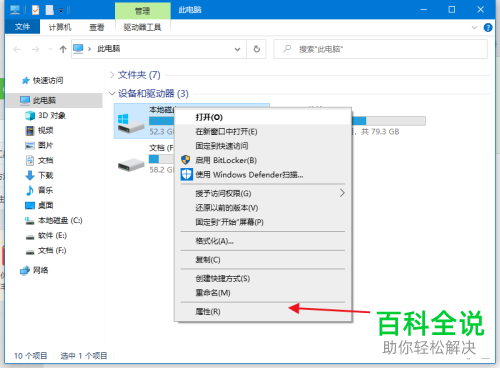Open the 驱动器工具 ribbon tab
The image size is (500, 368).
[142, 27]
